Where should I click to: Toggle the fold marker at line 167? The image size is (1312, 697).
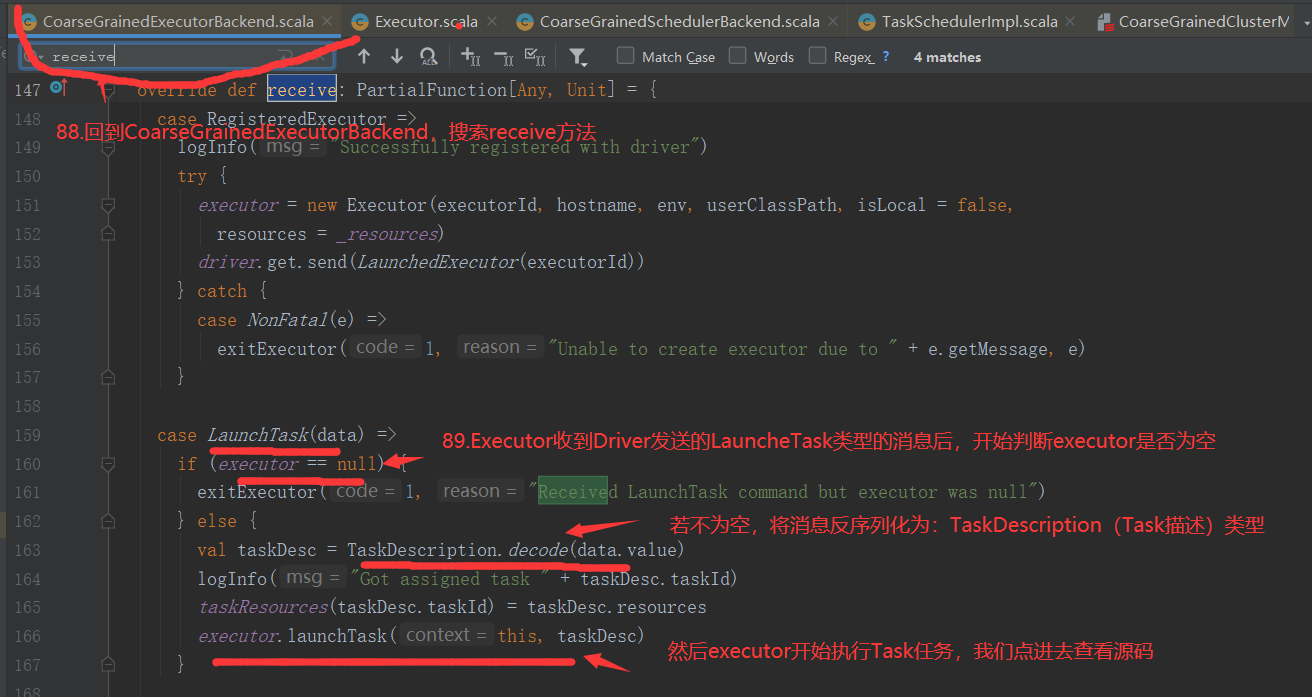107,664
